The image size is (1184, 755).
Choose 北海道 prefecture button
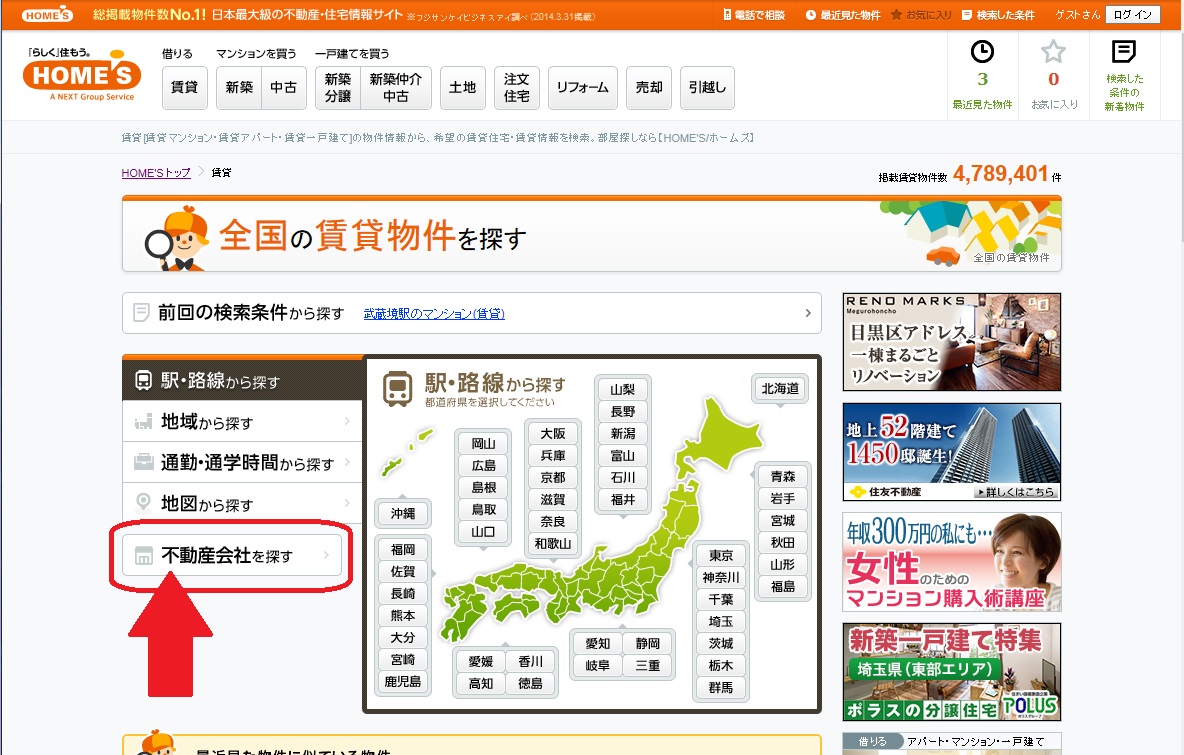tap(780, 388)
